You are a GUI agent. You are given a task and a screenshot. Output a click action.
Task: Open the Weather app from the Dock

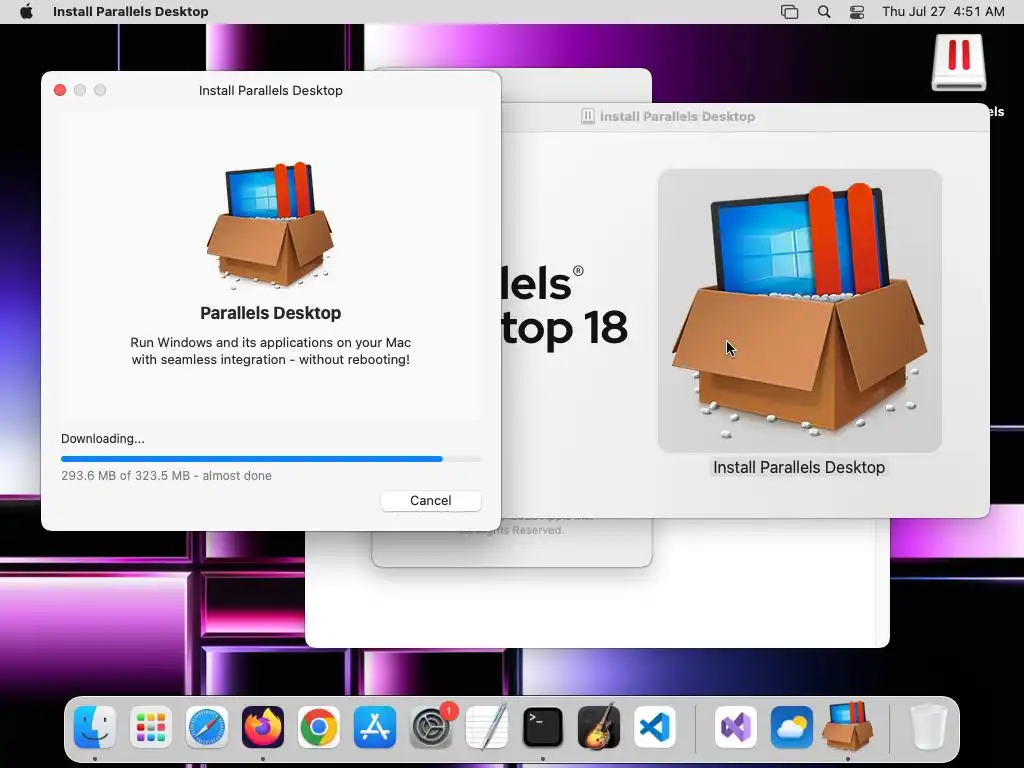click(x=792, y=727)
